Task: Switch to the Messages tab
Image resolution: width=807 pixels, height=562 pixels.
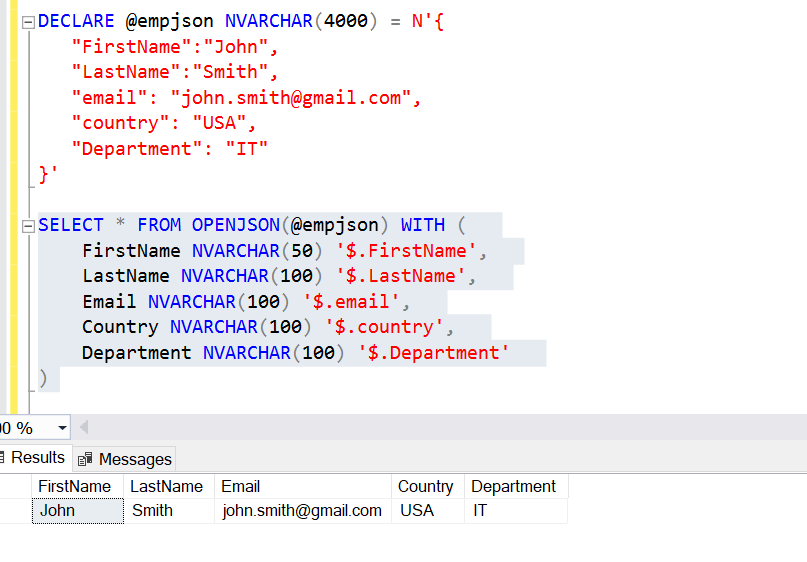Action: [x=125, y=459]
